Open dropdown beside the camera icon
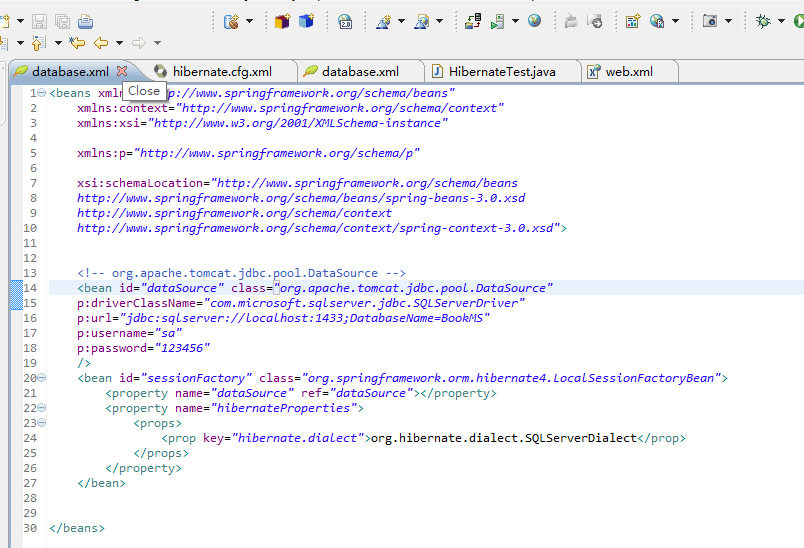The image size is (804, 548). click(728, 22)
